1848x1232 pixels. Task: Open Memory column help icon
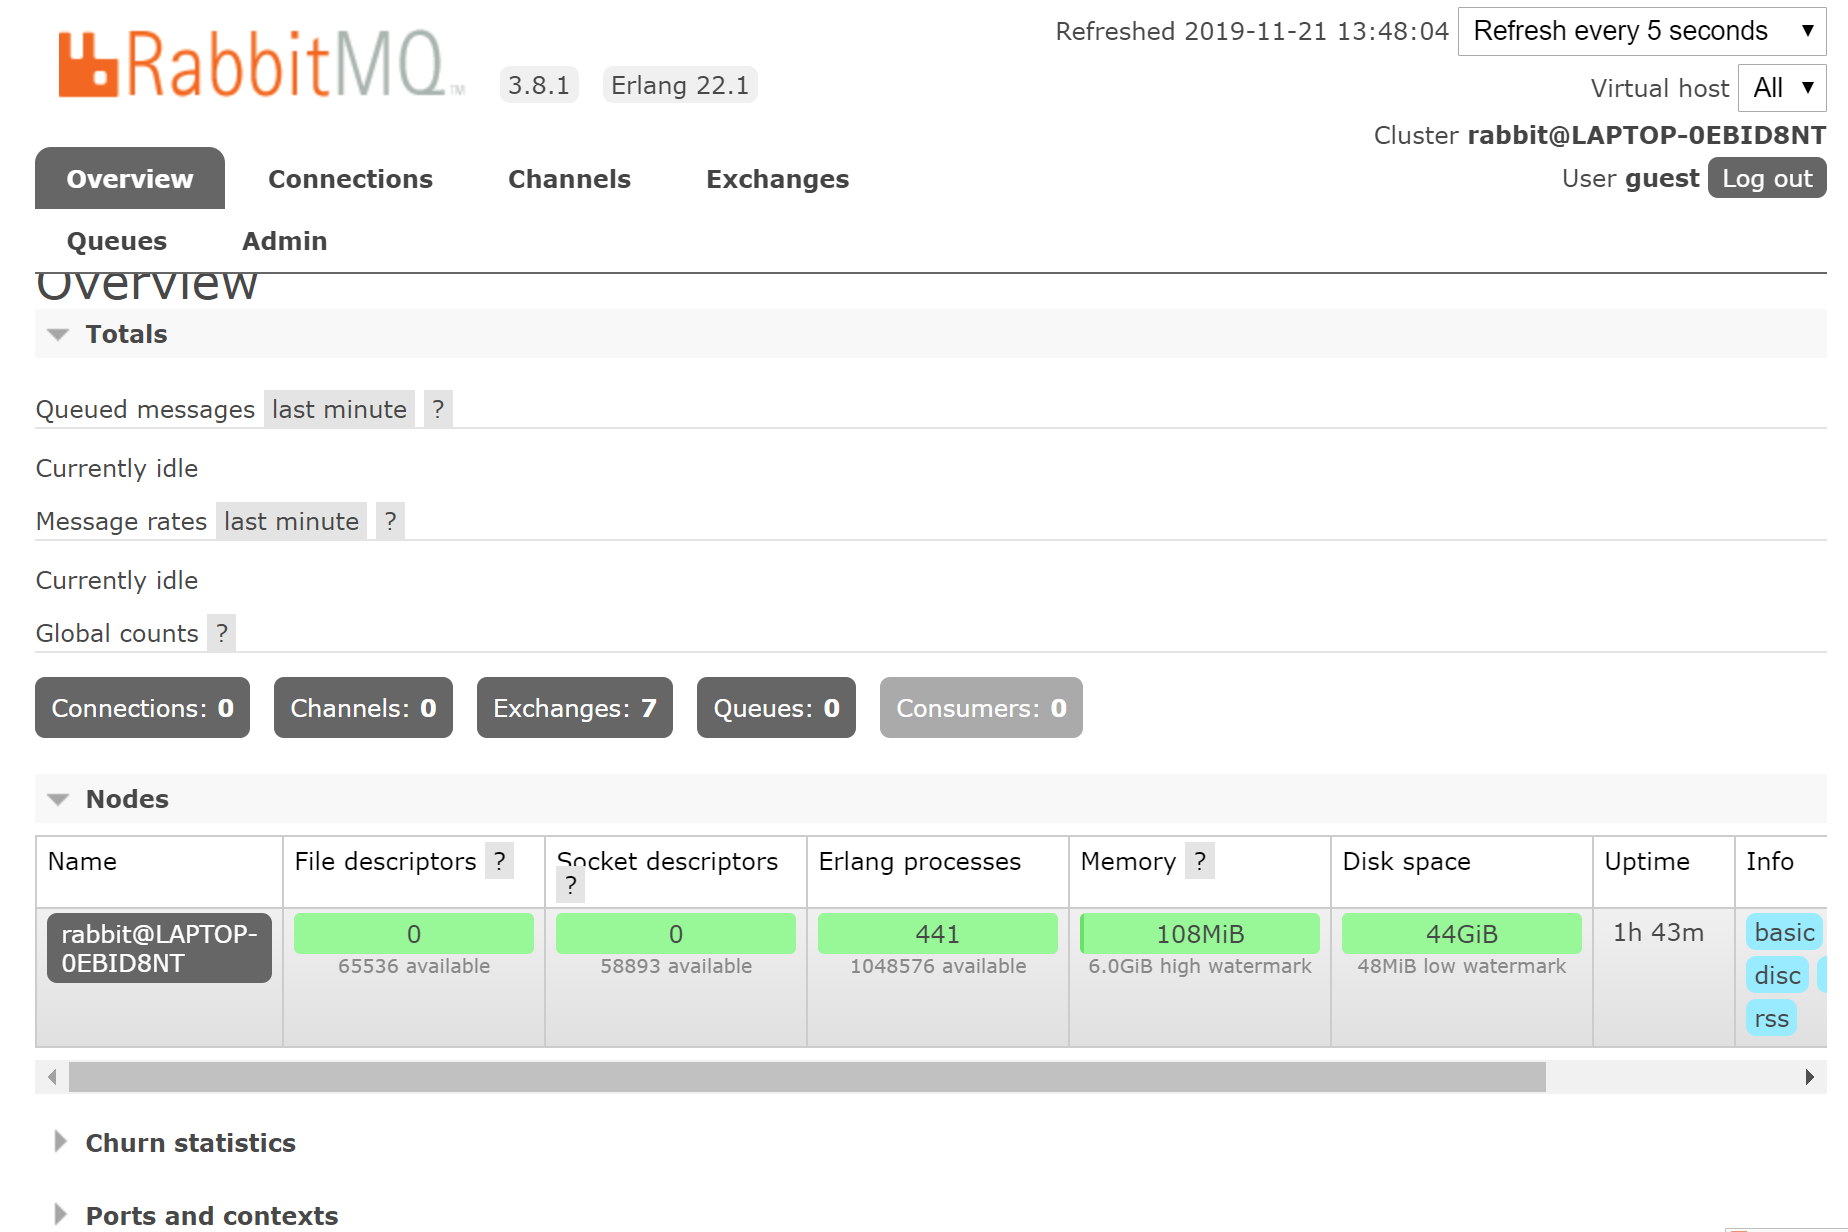click(x=1200, y=861)
